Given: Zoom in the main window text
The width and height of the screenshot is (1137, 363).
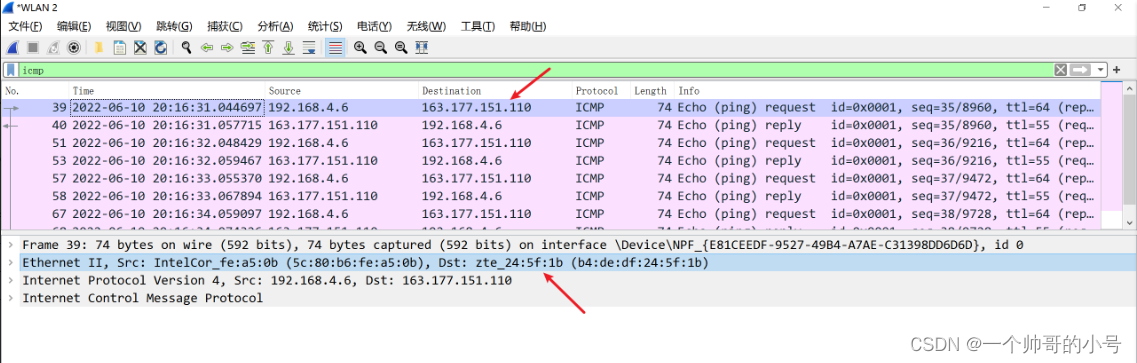Looking at the screenshot, I should tap(360, 48).
